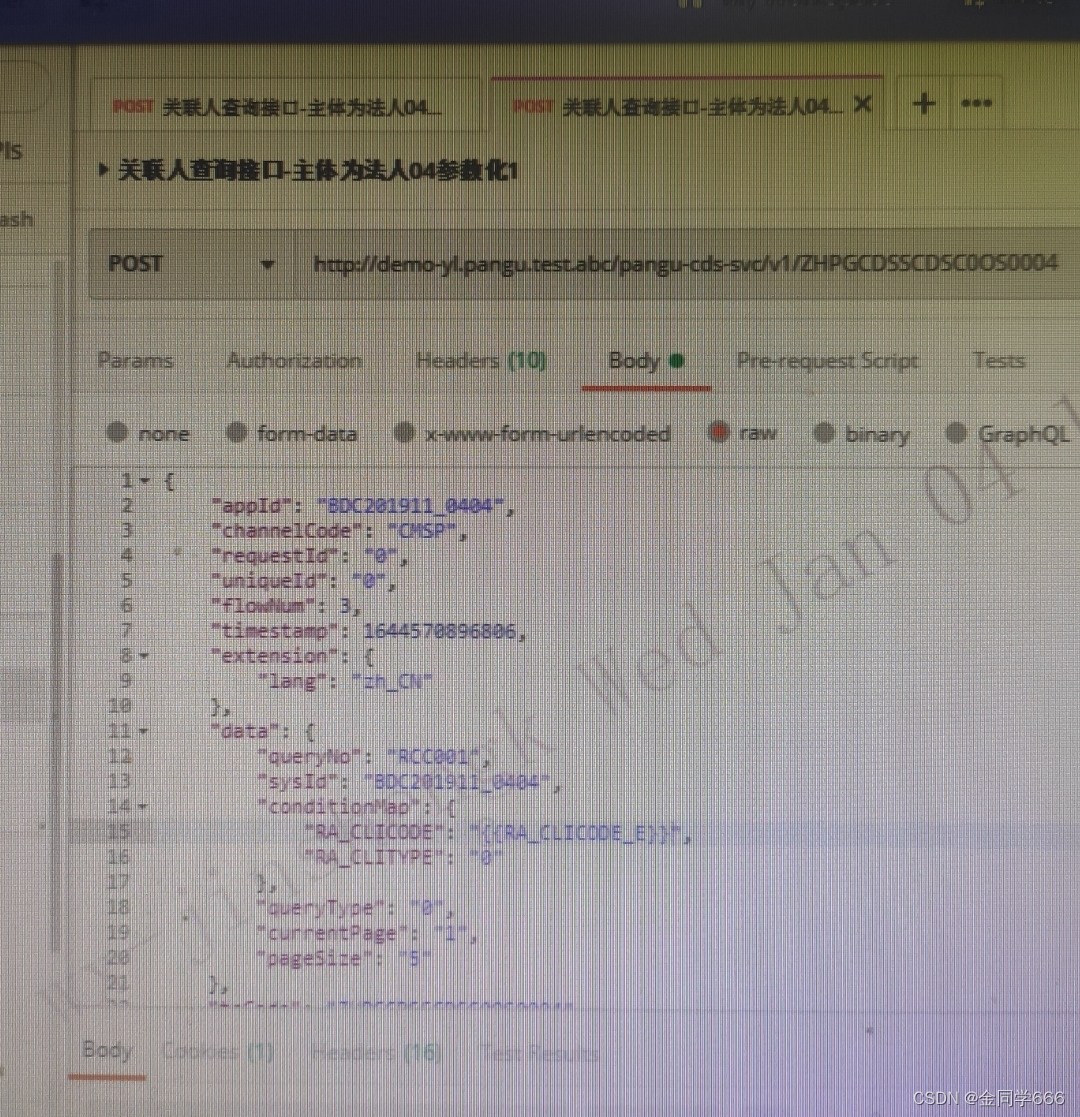This screenshot has height=1117, width=1080.
Task: Click the request URL input field
Action: pyautogui.click(x=685, y=264)
